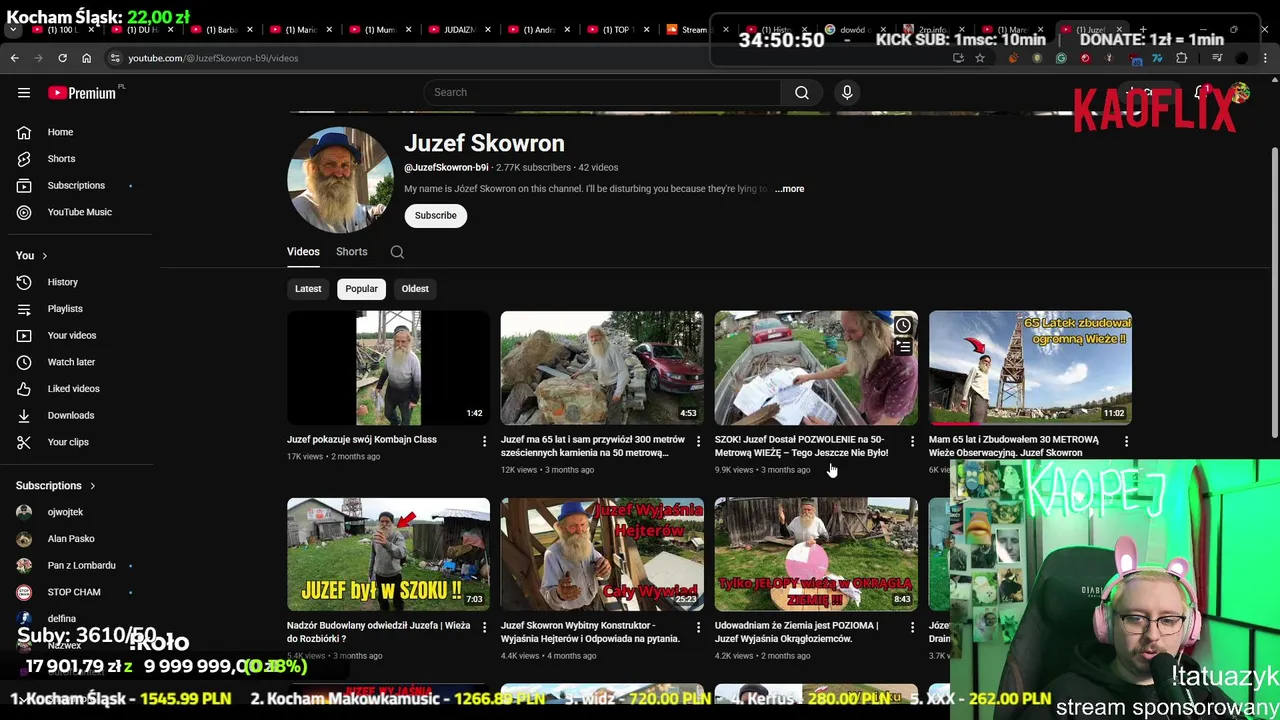Viewport: 1280px width, 720px height.
Task: Sort videos by Oldest
Action: click(x=415, y=289)
